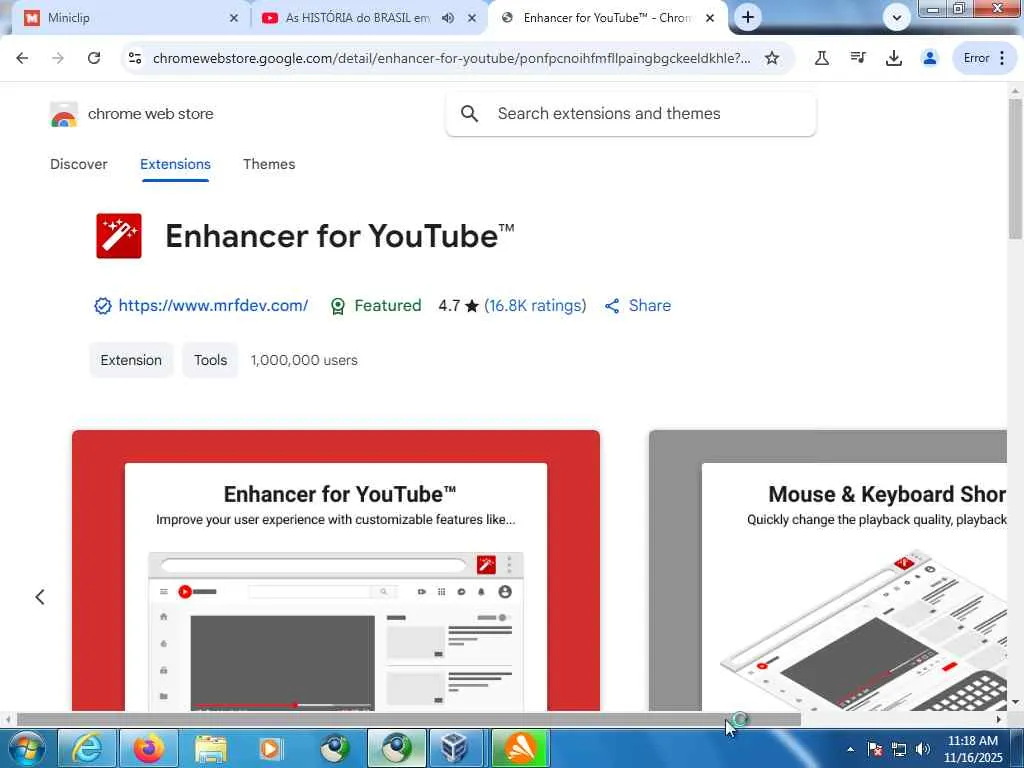Click the Tools category chip
Image resolution: width=1024 pixels, height=768 pixels.
pos(210,360)
